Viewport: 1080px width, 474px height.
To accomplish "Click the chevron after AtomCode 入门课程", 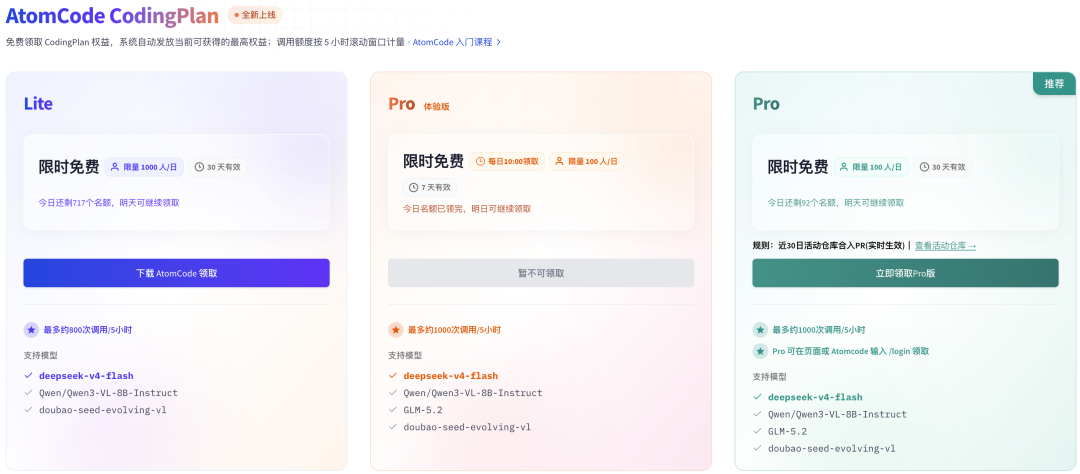I will point(499,42).
